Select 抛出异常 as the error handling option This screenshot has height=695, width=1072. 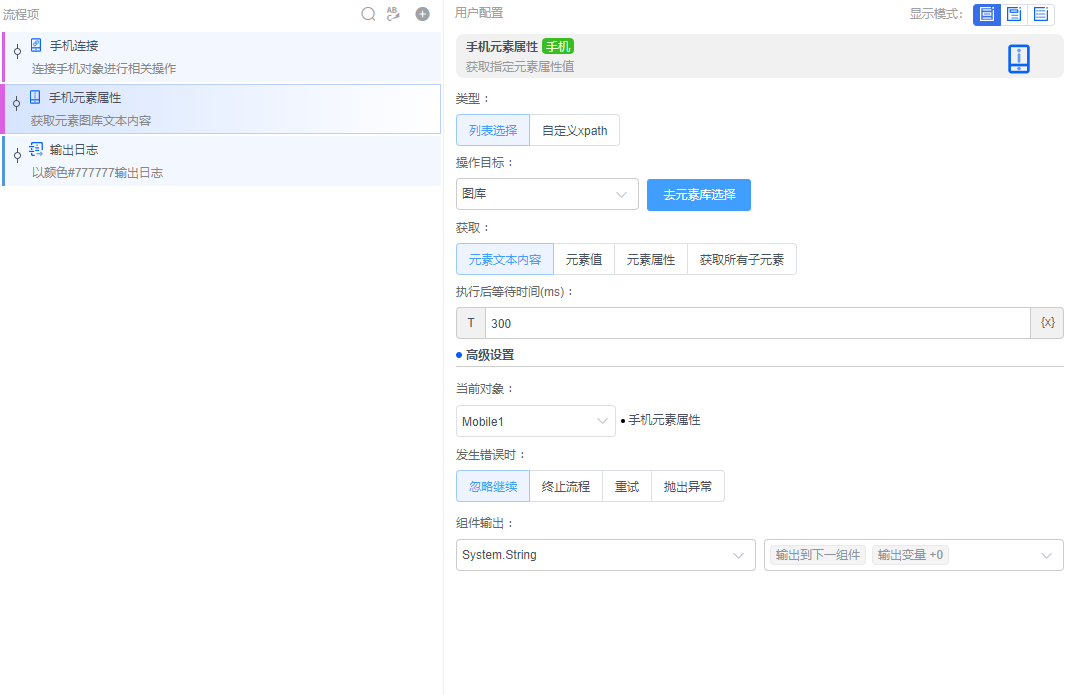click(688, 486)
